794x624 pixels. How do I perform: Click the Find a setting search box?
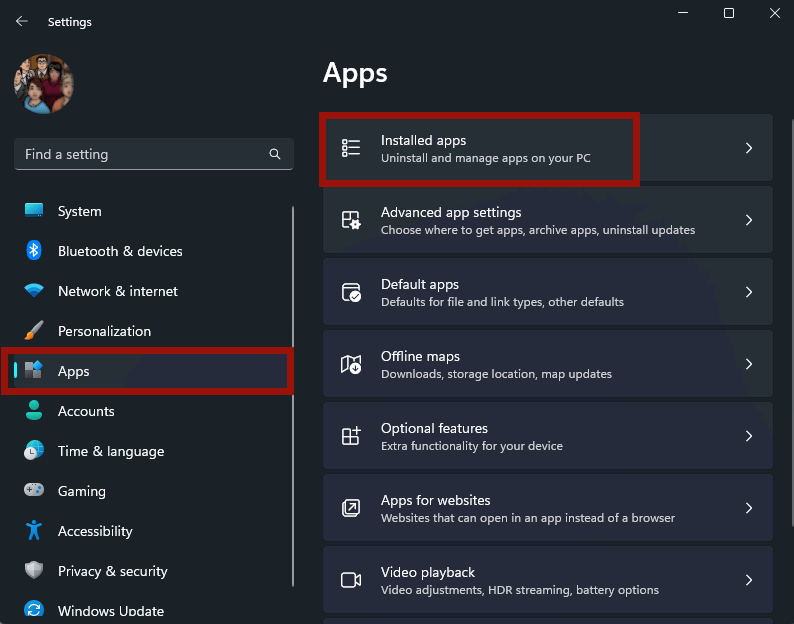point(154,154)
